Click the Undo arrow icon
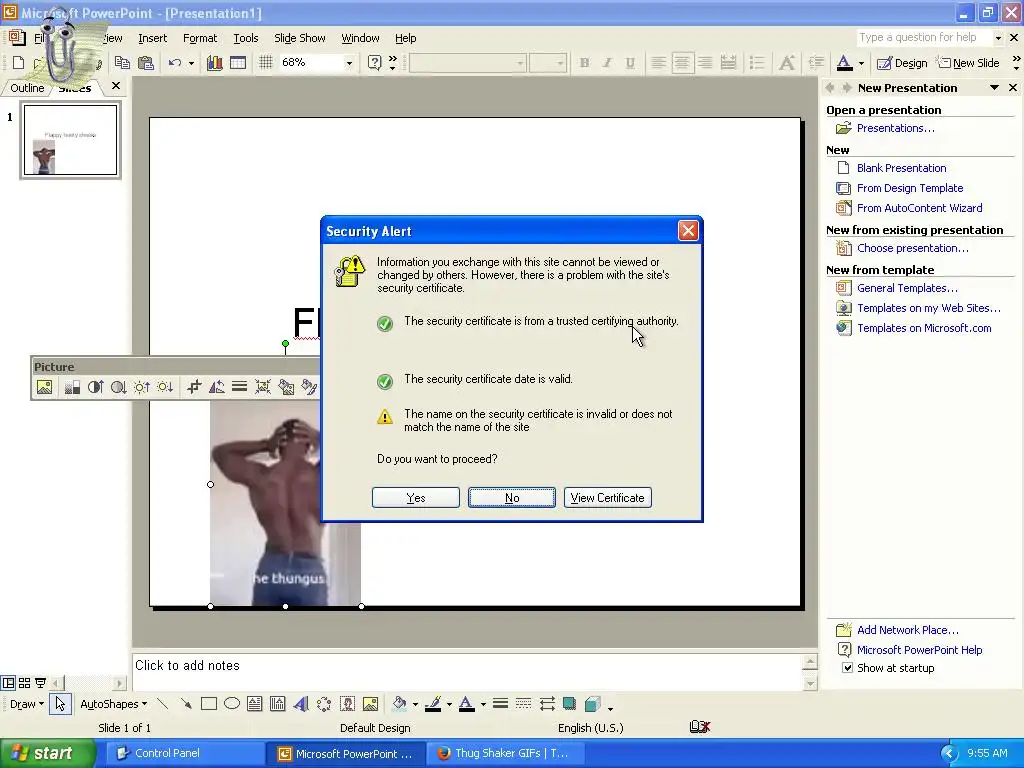The width and height of the screenshot is (1024, 768). [x=174, y=63]
